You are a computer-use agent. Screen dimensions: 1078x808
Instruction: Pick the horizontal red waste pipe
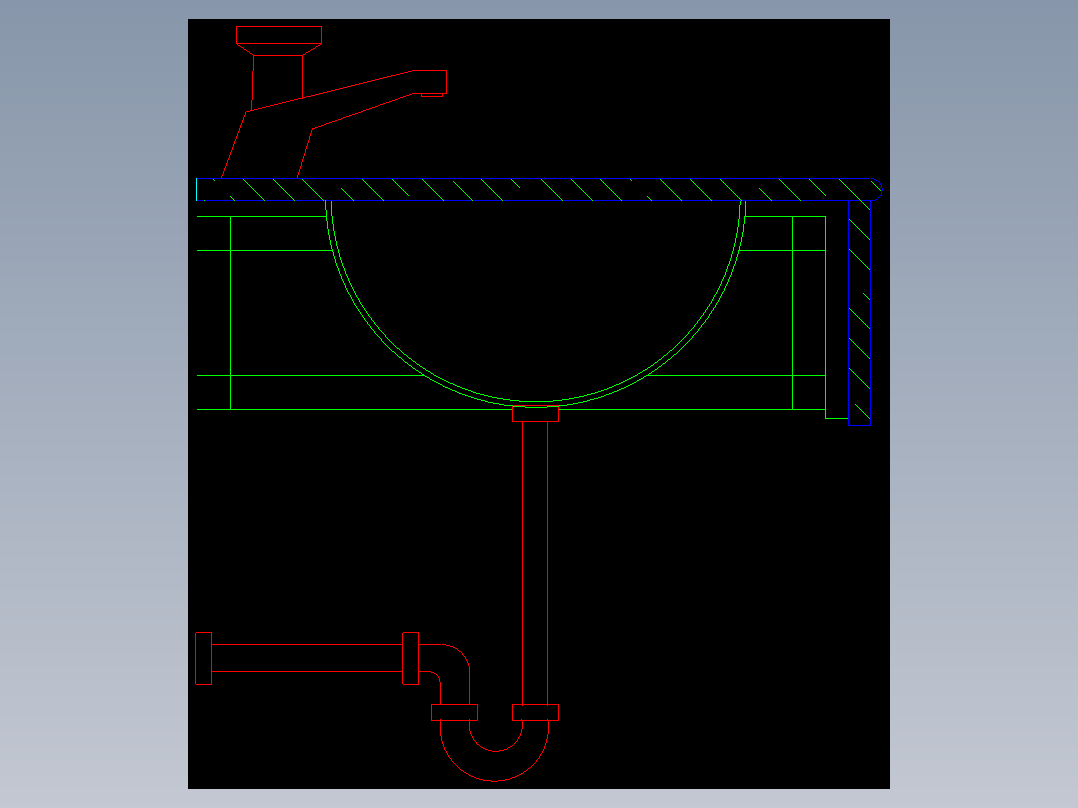[x=307, y=658]
